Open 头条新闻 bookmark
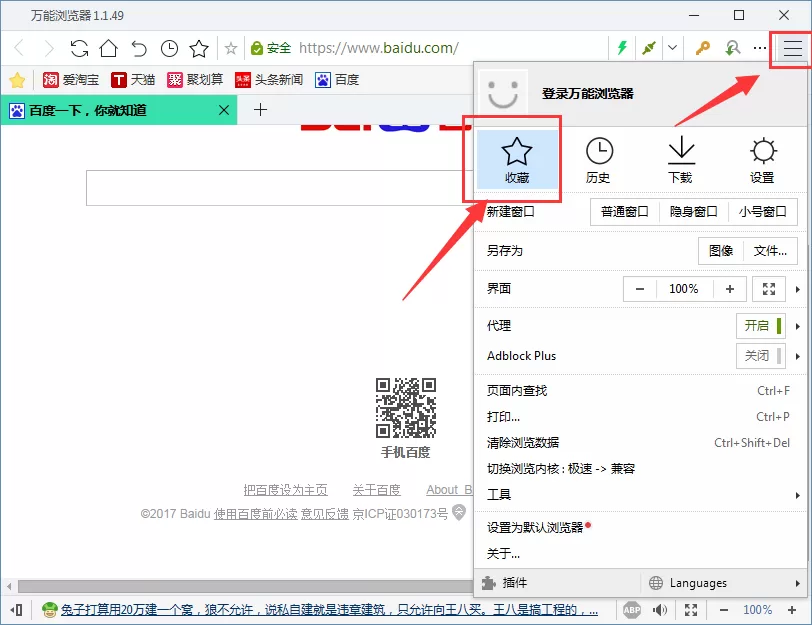 pos(269,80)
